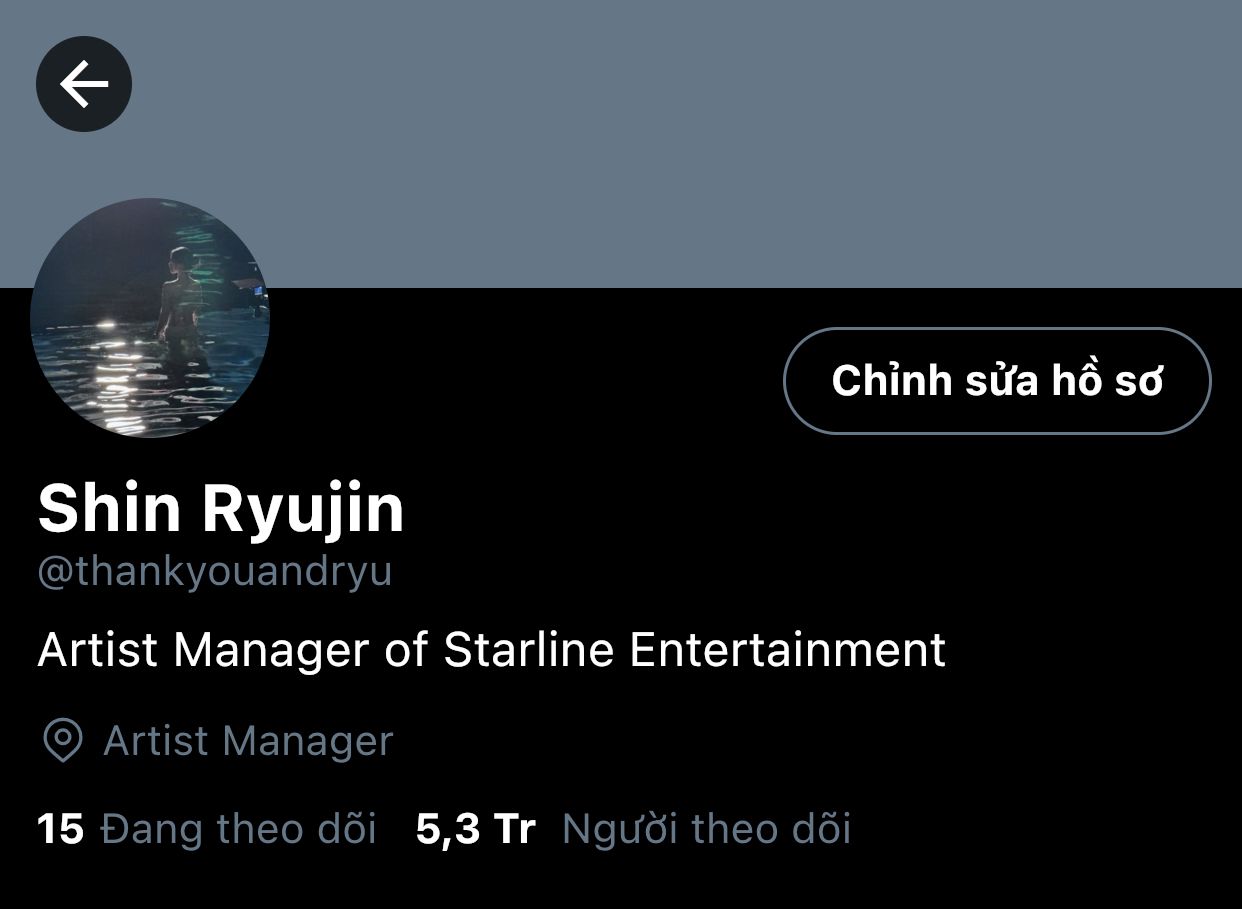Select the display name Shin Ryujin

tap(221, 508)
